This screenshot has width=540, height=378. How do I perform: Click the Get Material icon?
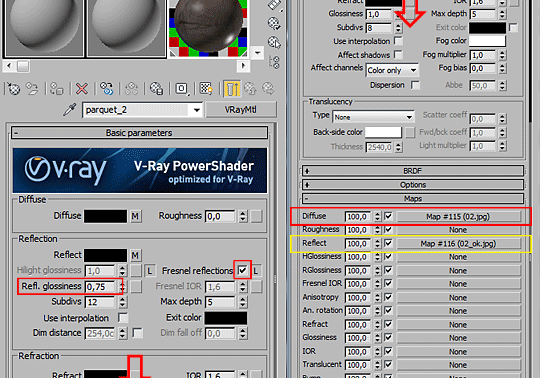tap(13, 89)
